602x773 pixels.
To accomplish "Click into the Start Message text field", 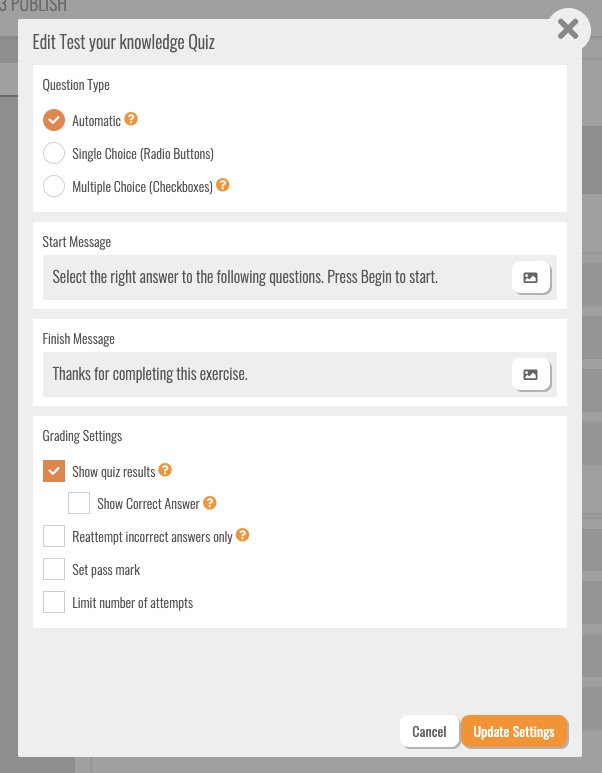I will 270,277.
